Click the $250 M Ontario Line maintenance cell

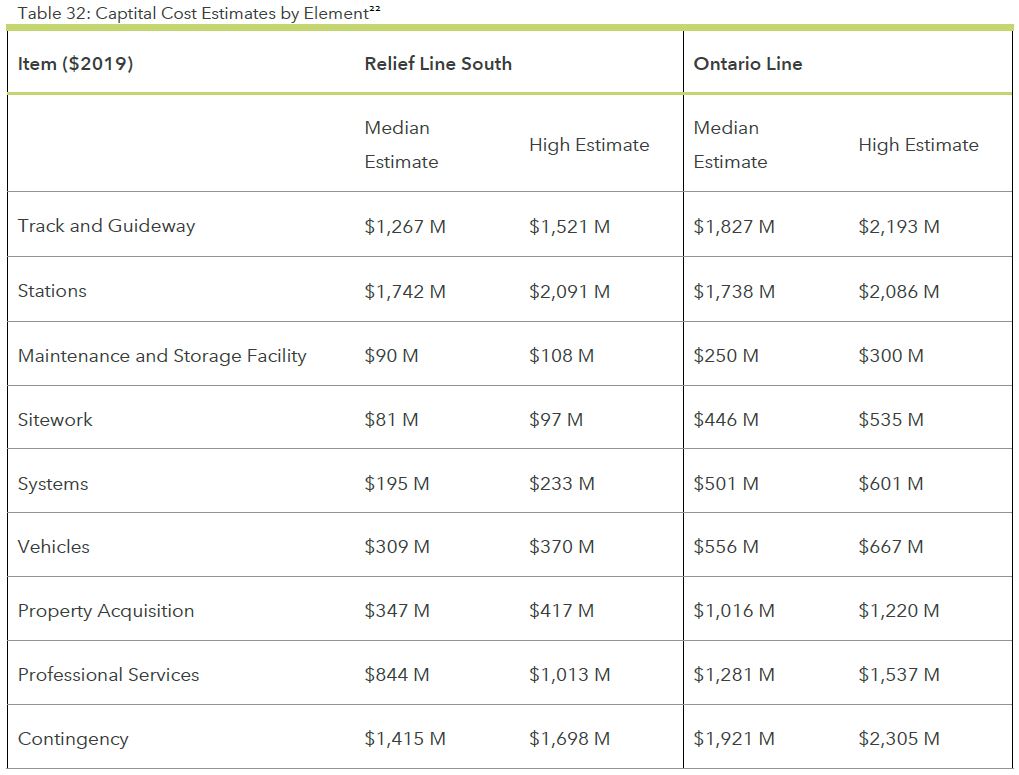tap(725, 356)
